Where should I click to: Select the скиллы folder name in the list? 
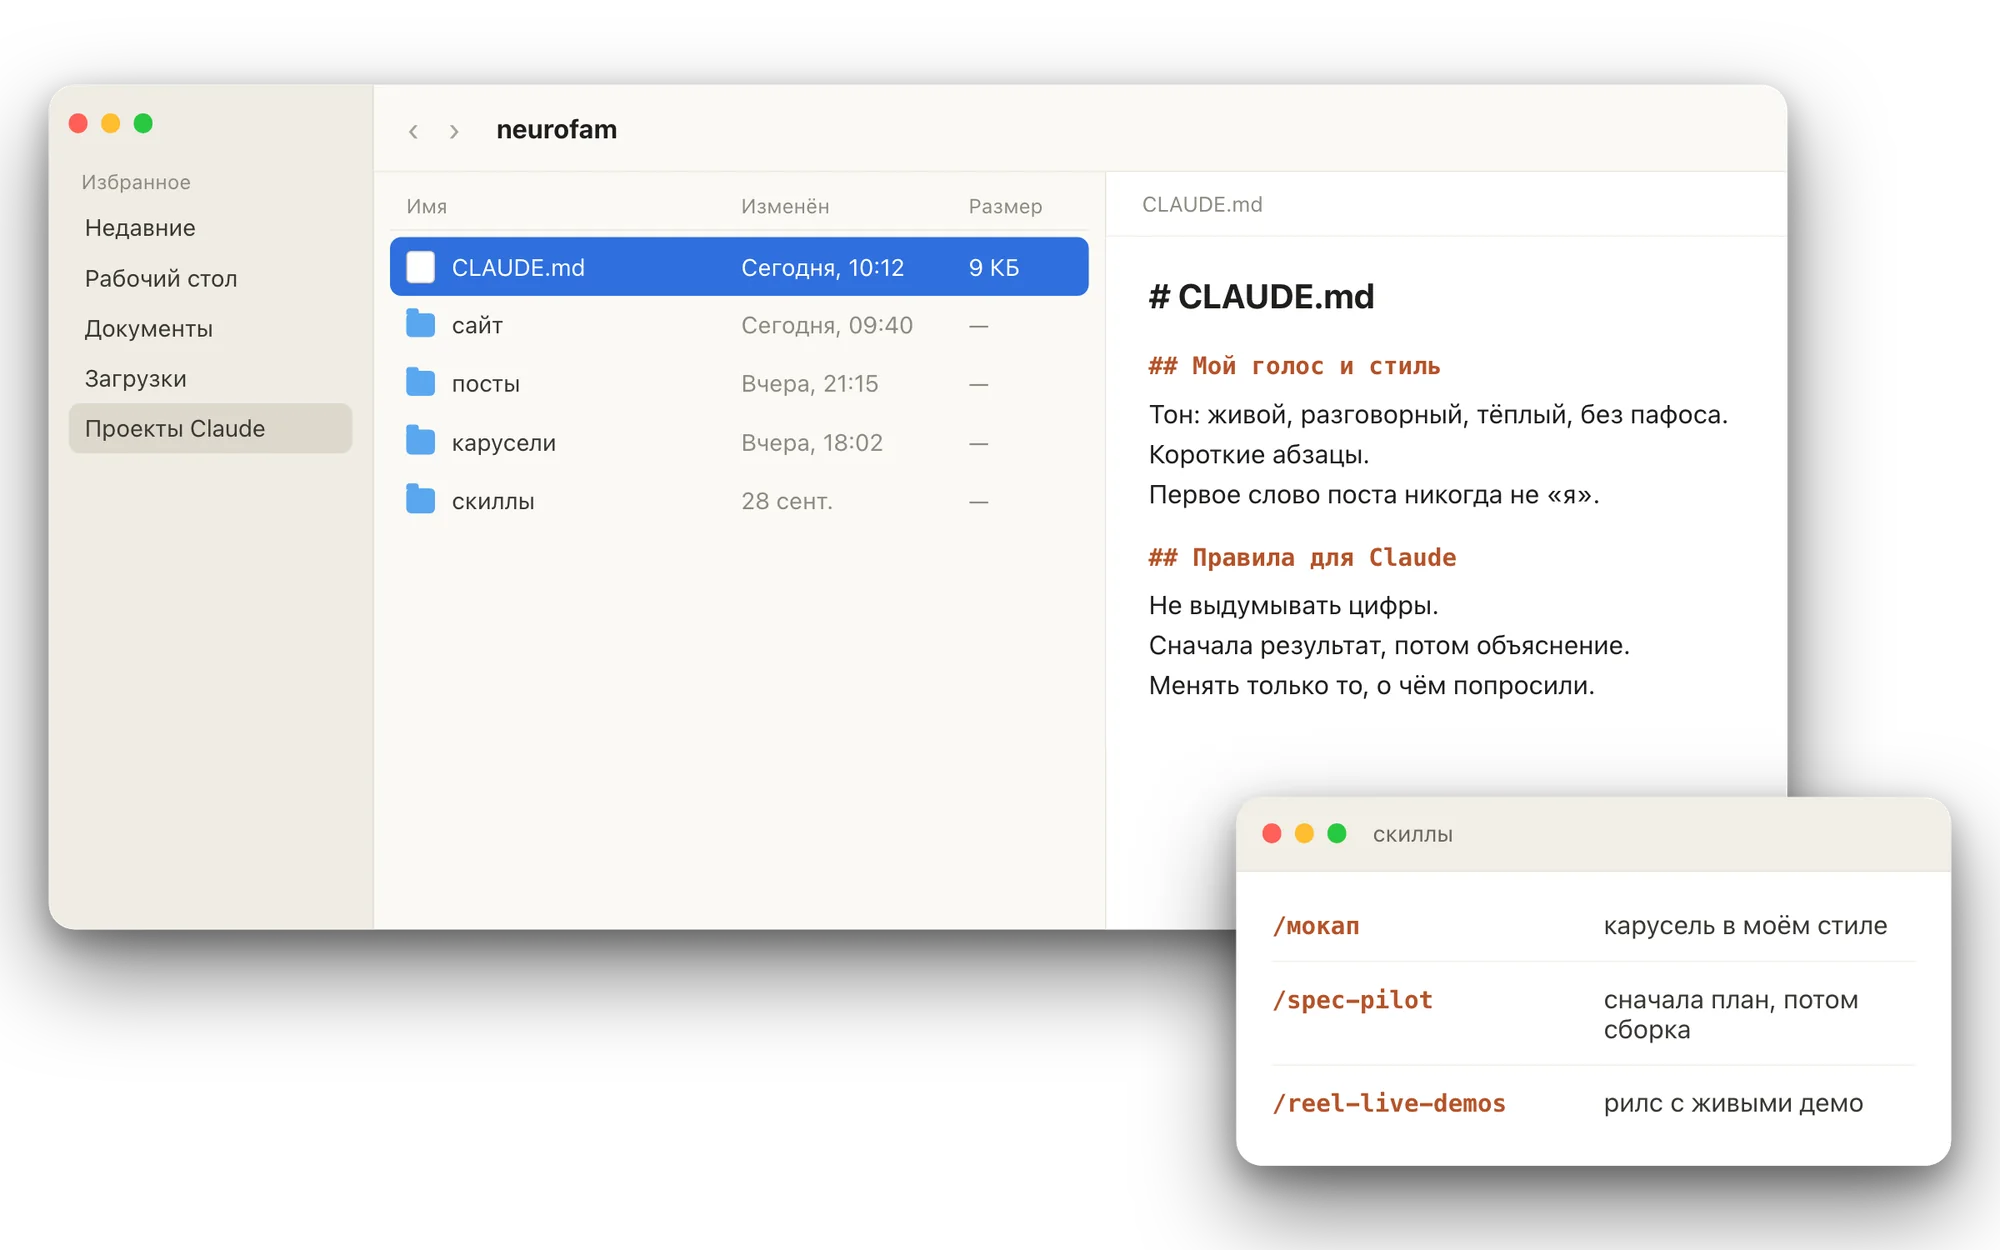[493, 501]
